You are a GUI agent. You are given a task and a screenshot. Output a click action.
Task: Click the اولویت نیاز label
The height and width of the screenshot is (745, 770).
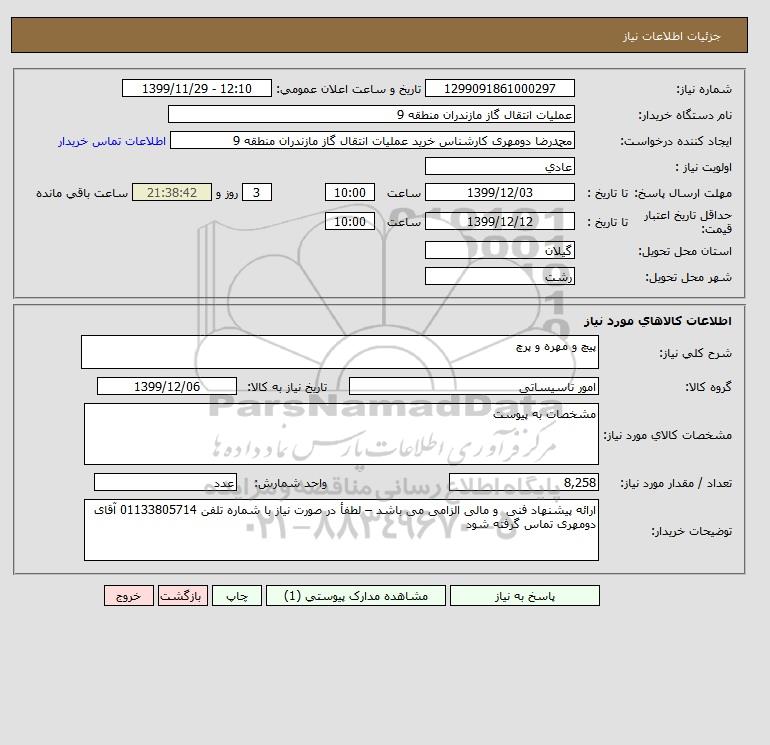point(704,167)
